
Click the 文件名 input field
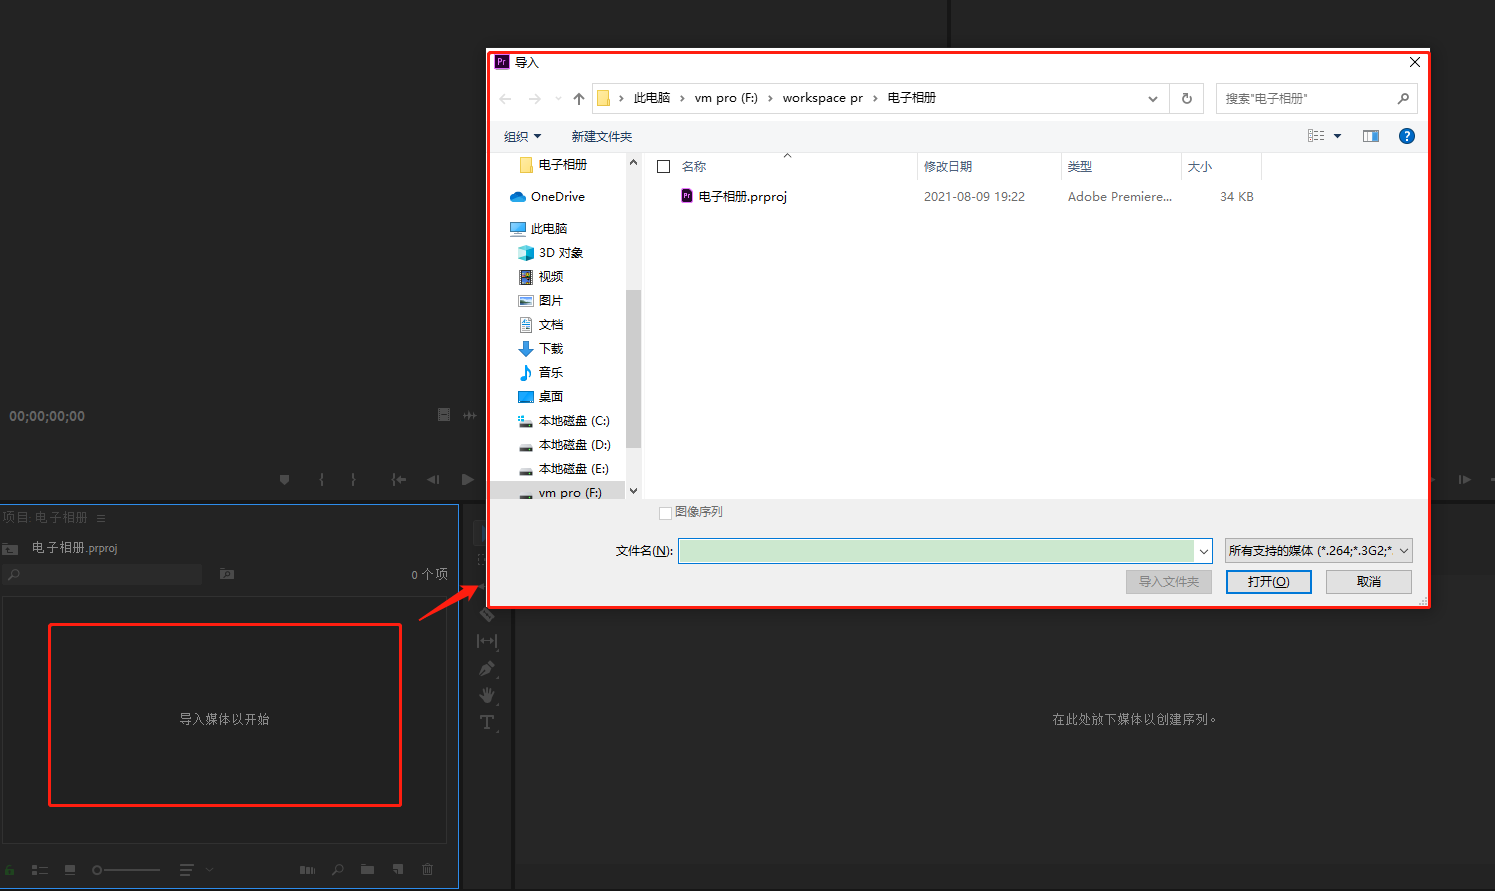(x=937, y=551)
